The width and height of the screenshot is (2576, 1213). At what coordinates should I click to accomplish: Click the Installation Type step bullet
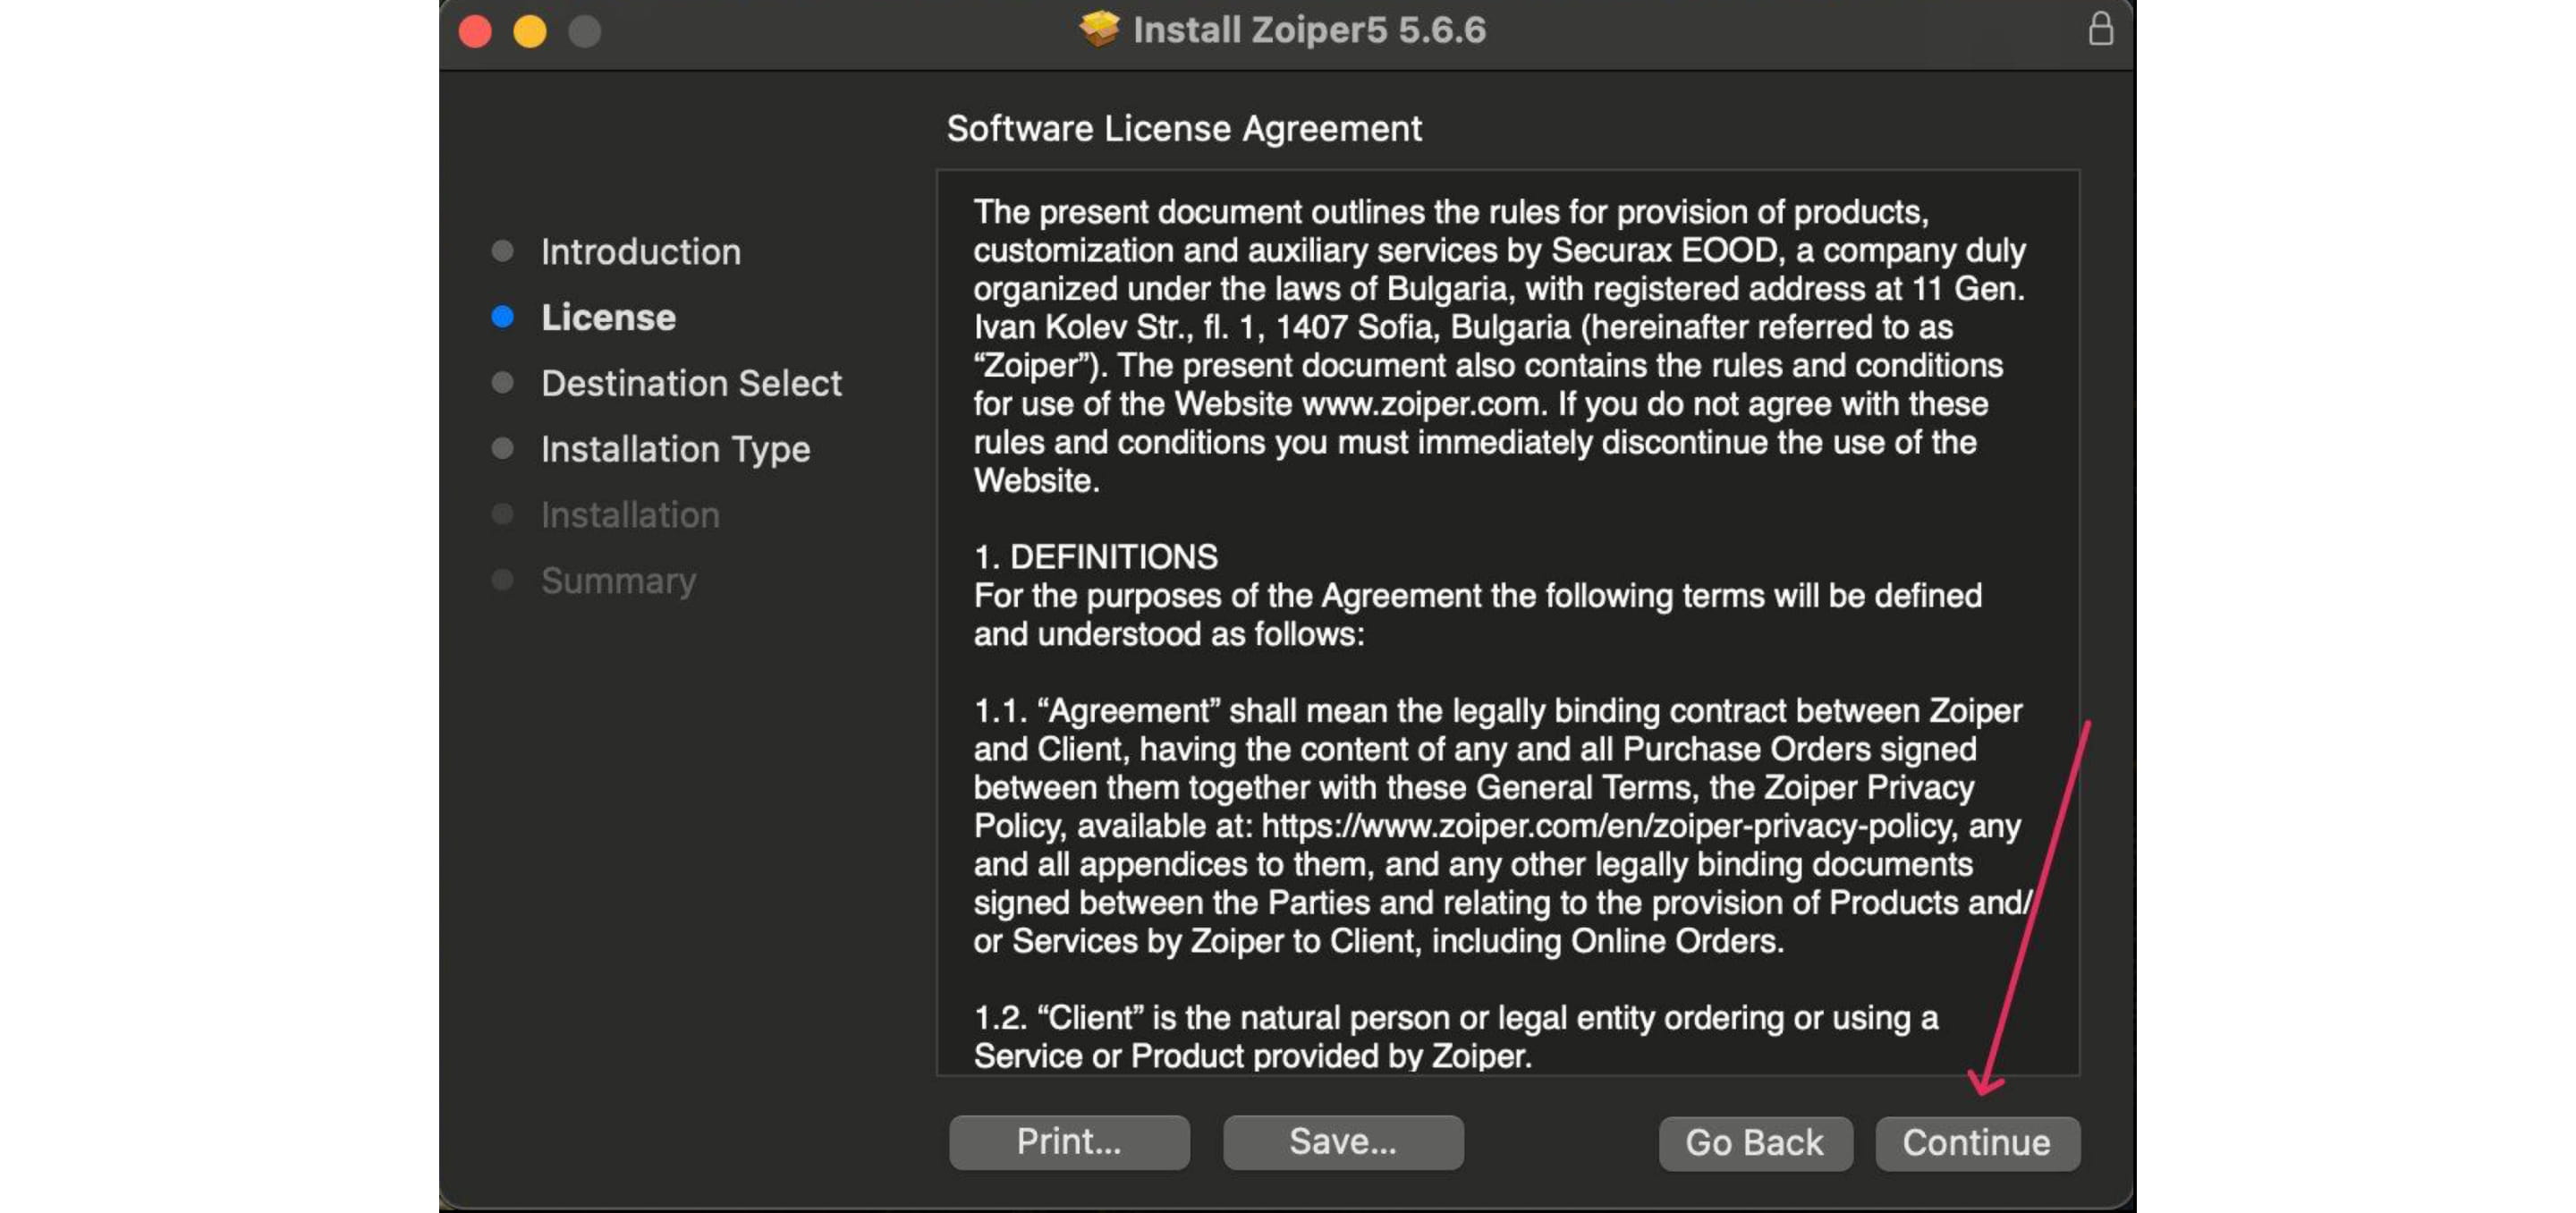[x=503, y=449]
